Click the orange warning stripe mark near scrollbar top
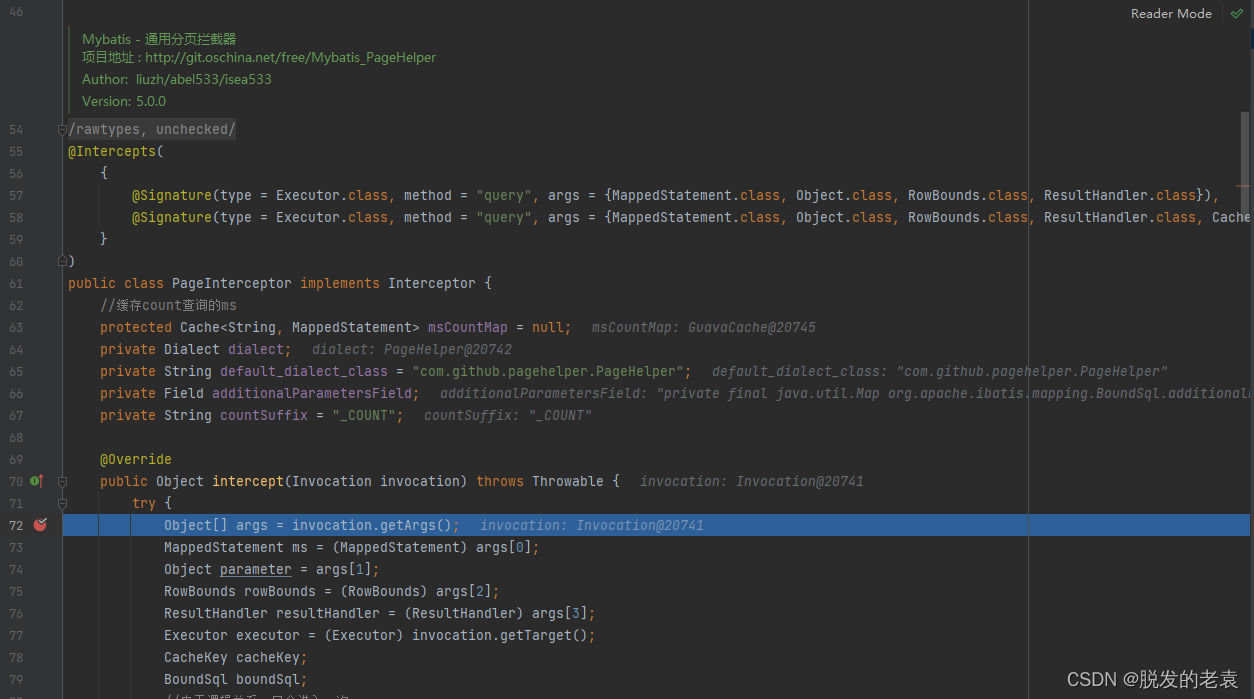The height and width of the screenshot is (699, 1254). coord(1244,184)
